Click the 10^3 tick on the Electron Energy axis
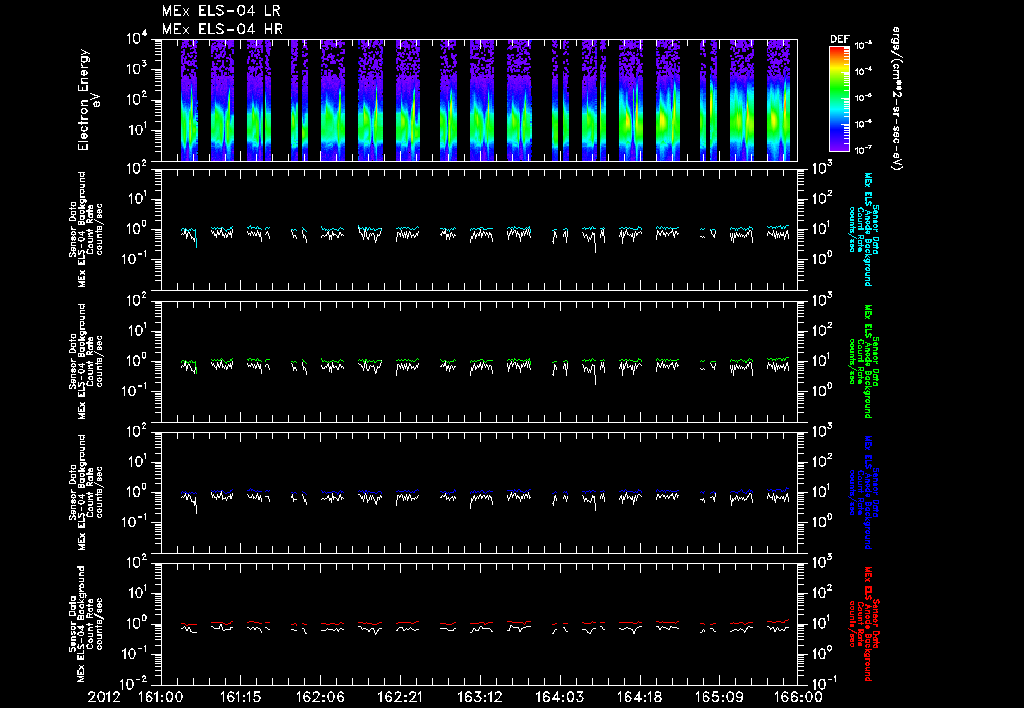This screenshot has width=1024, height=708. 137,69
